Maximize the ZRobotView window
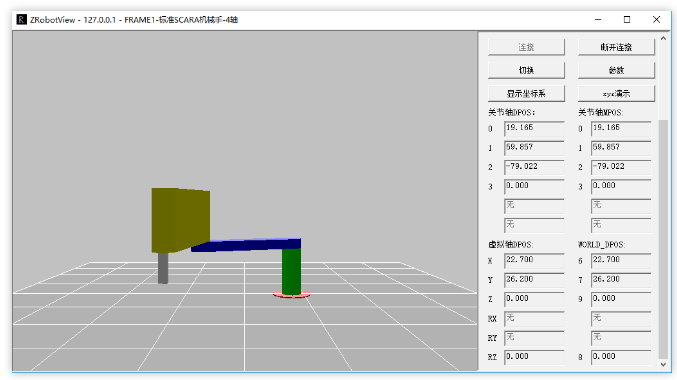 pyautogui.click(x=627, y=19)
